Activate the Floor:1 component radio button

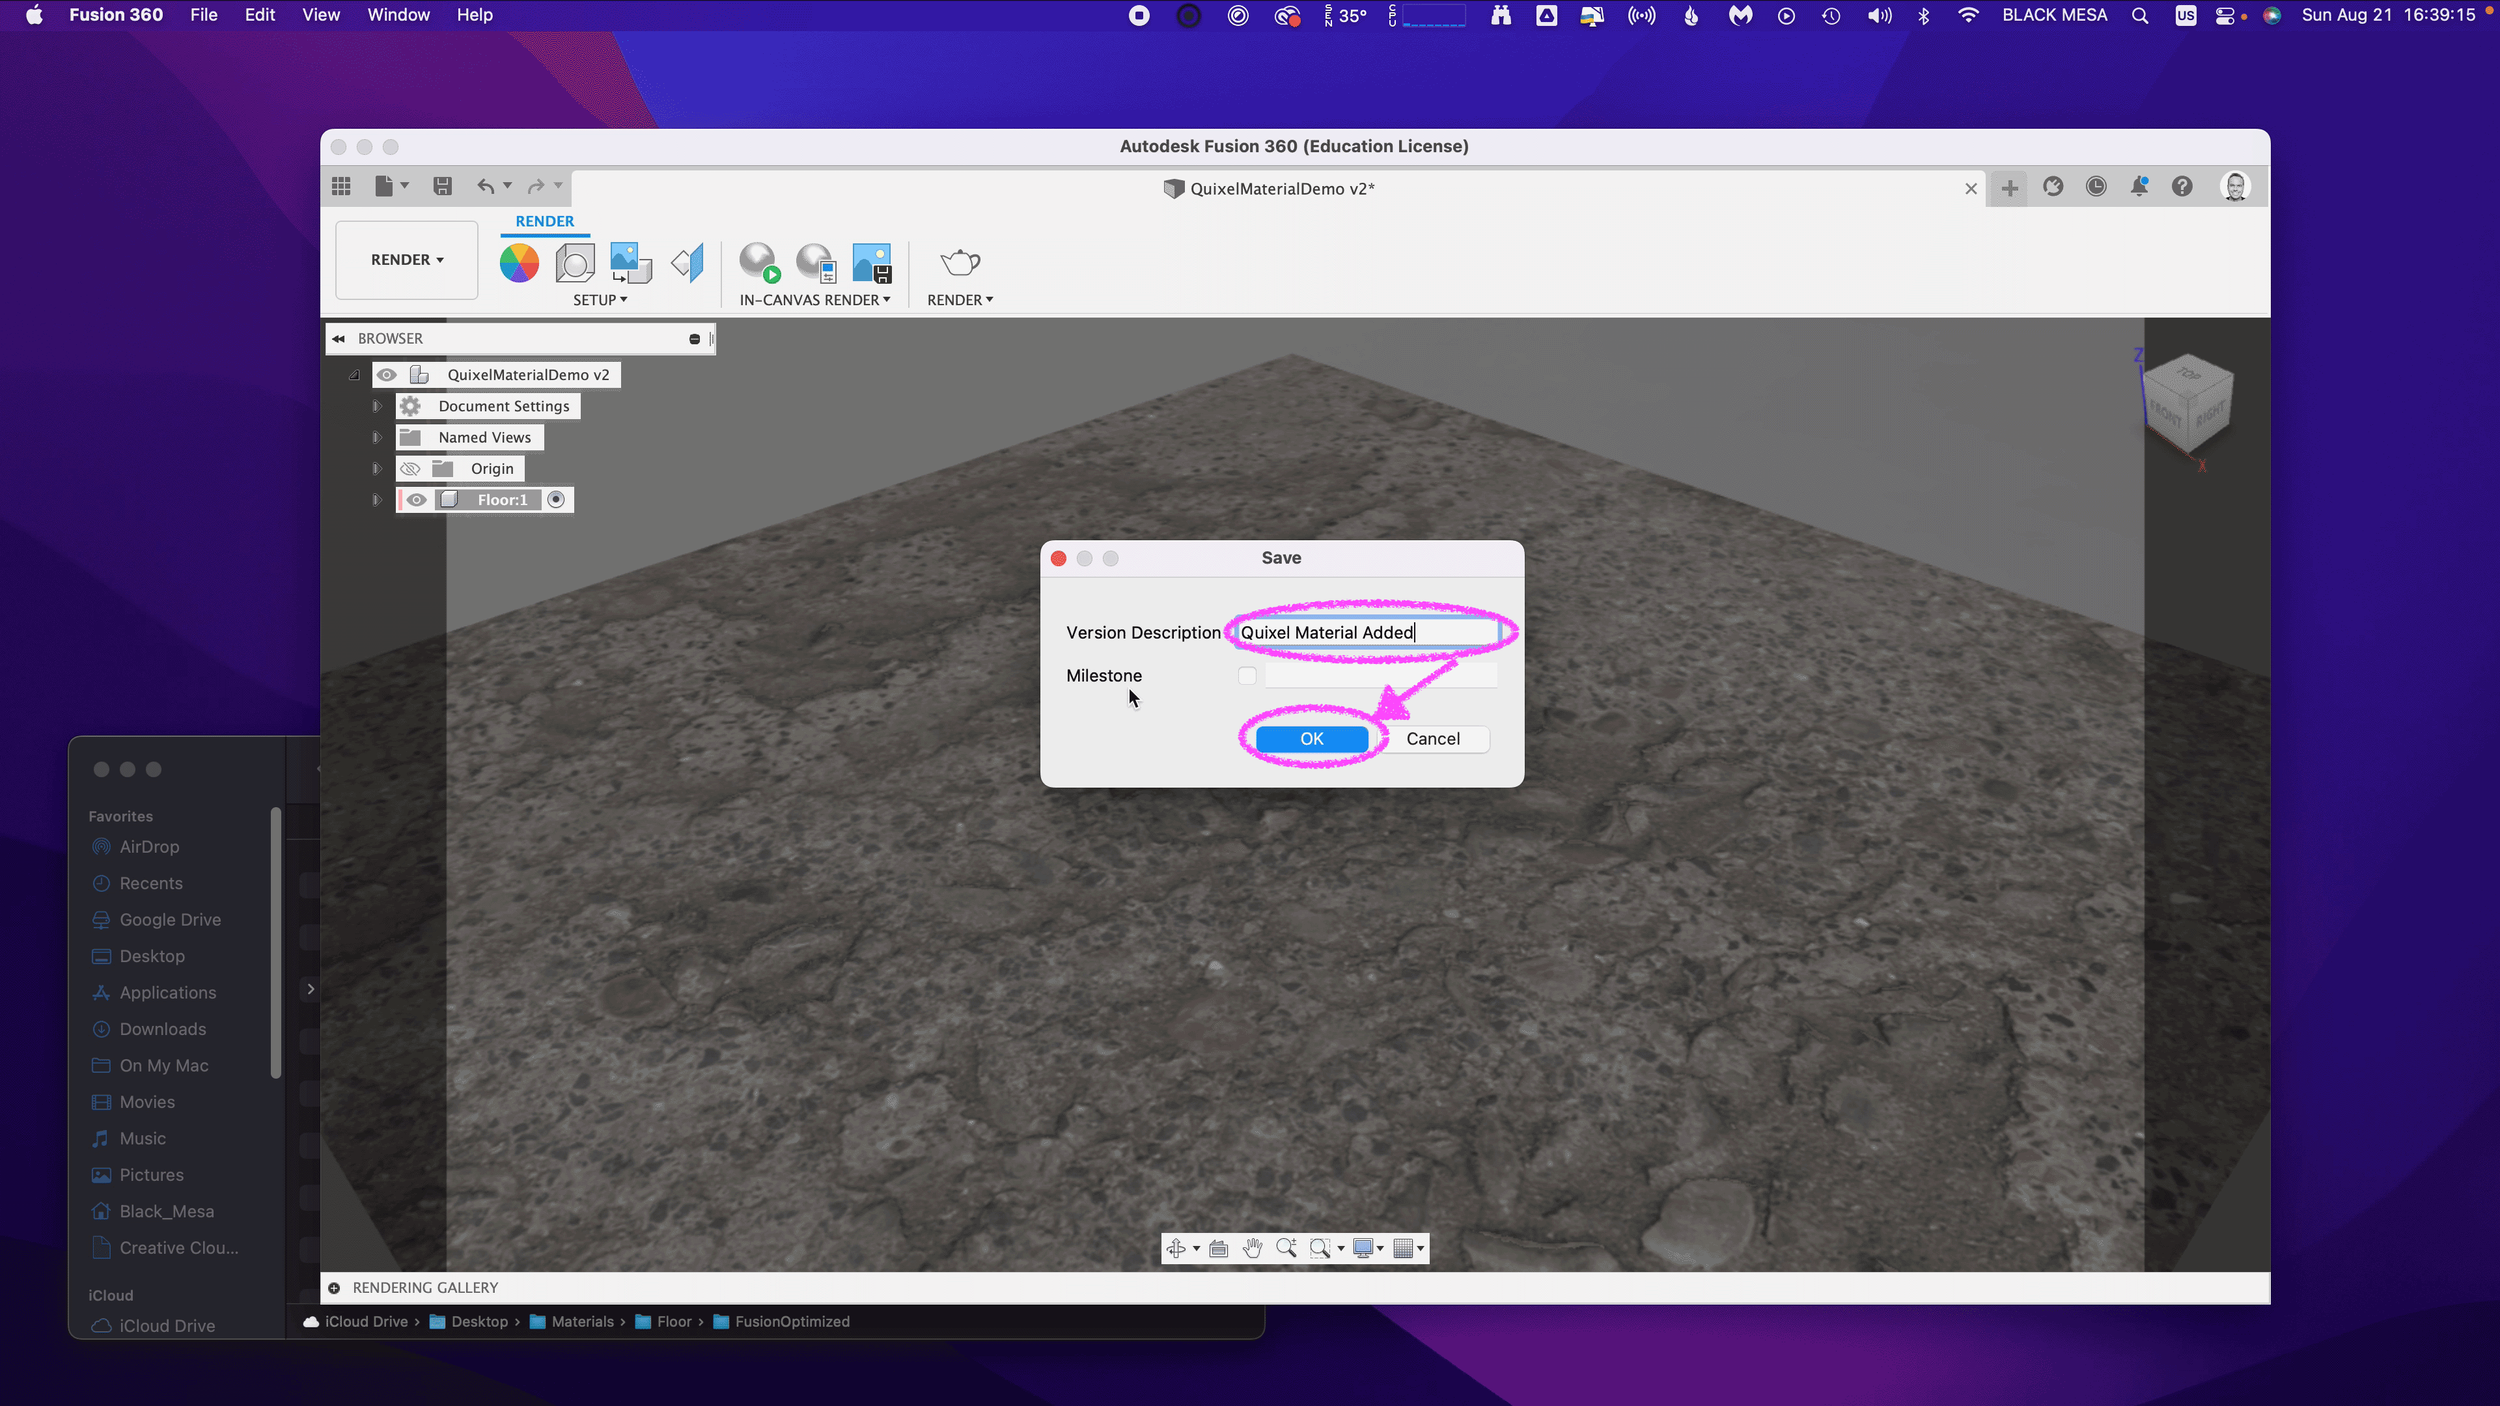[556, 500]
